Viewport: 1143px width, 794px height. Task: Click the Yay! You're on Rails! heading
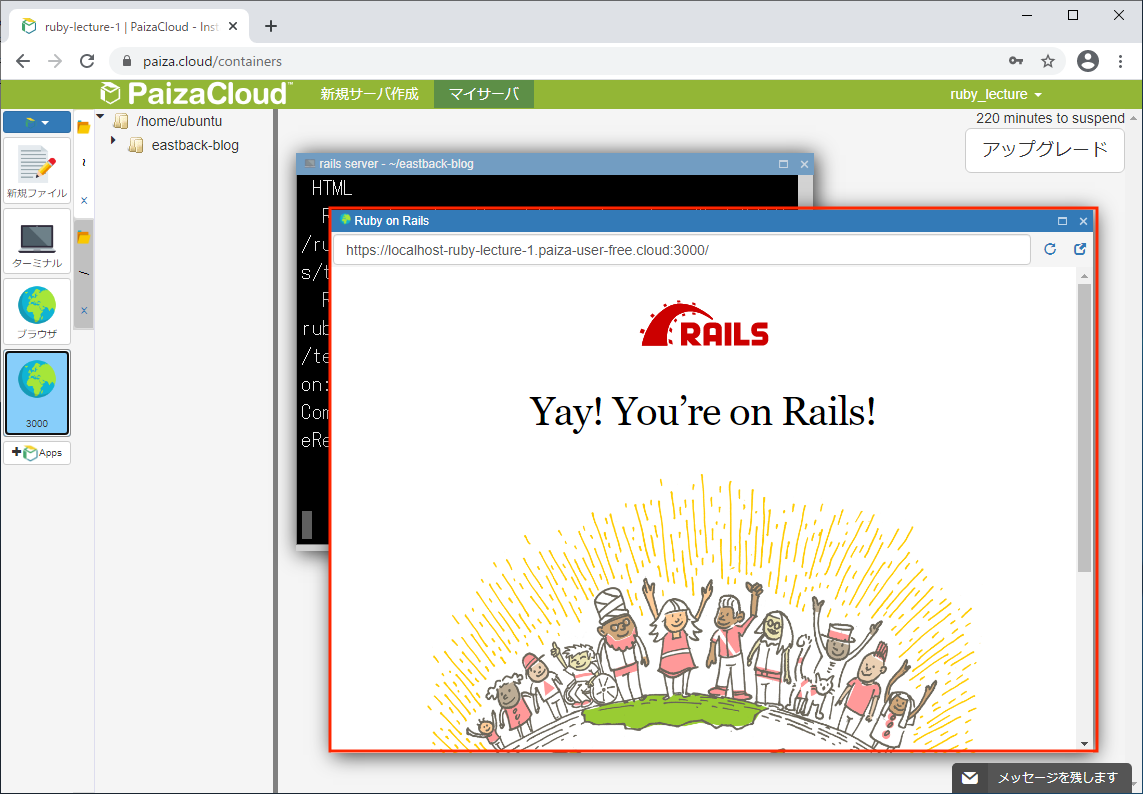coord(703,412)
